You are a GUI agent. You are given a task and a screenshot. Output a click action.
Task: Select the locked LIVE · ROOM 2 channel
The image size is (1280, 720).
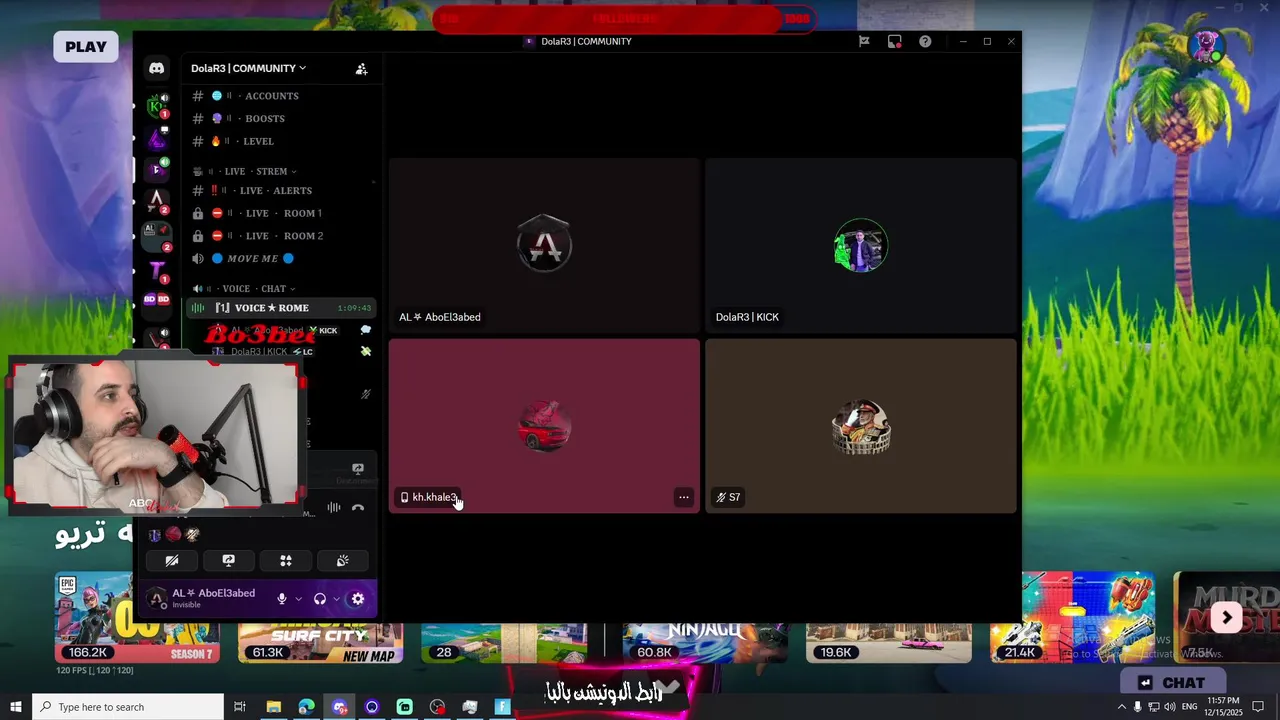(283, 236)
